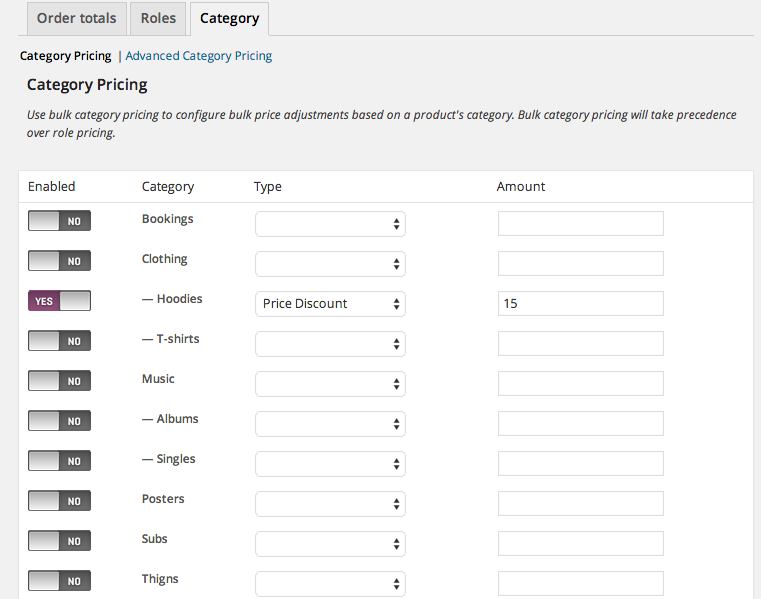Image resolution: width=761 pixels, height=599 pixels.
Task: Open Advanced Category Pricing link
Action: 199,56
